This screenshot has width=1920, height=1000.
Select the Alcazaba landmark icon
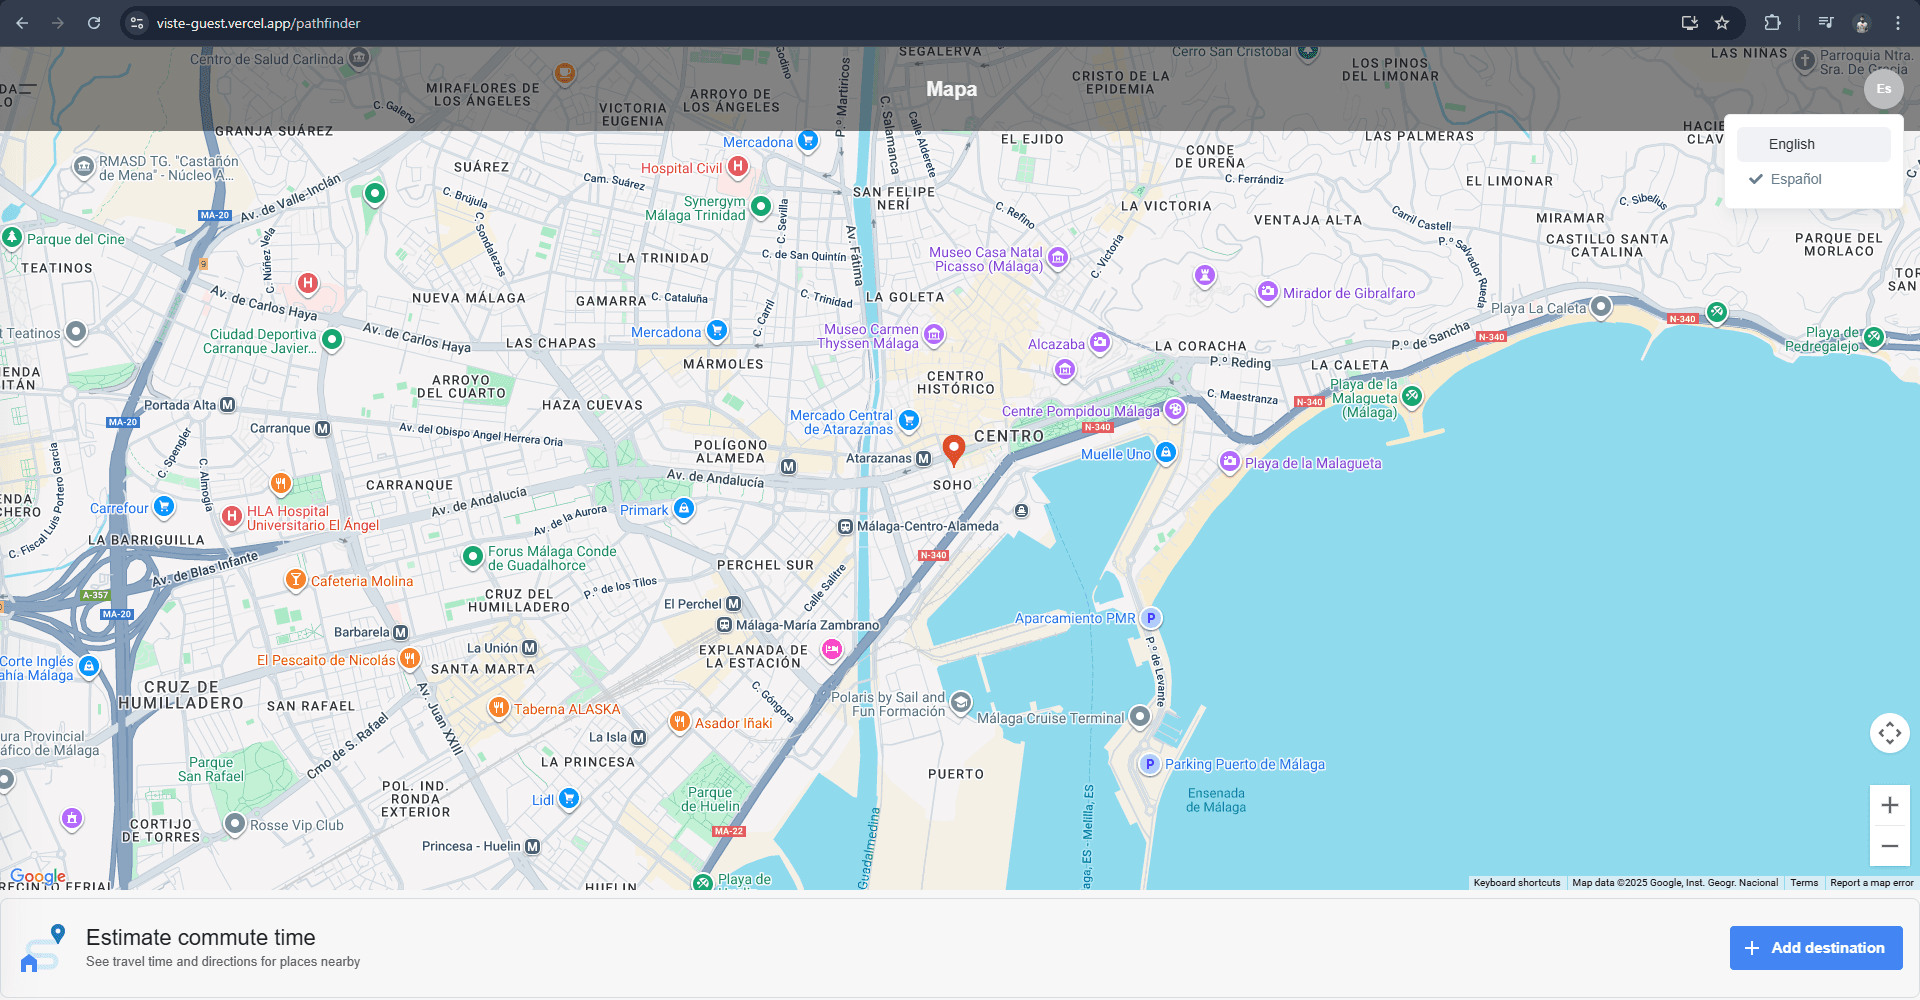point(1100,343)
